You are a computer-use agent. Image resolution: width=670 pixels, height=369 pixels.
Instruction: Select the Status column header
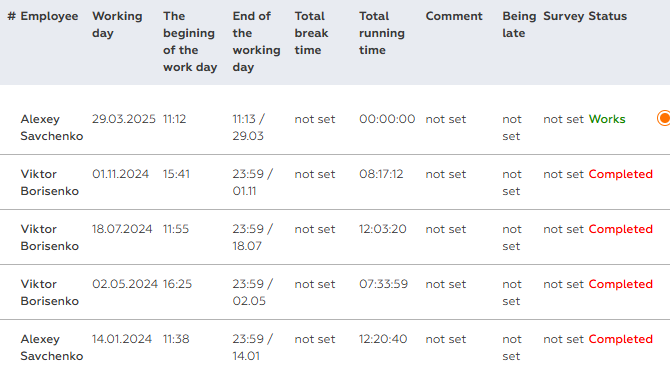coord(607,16)
